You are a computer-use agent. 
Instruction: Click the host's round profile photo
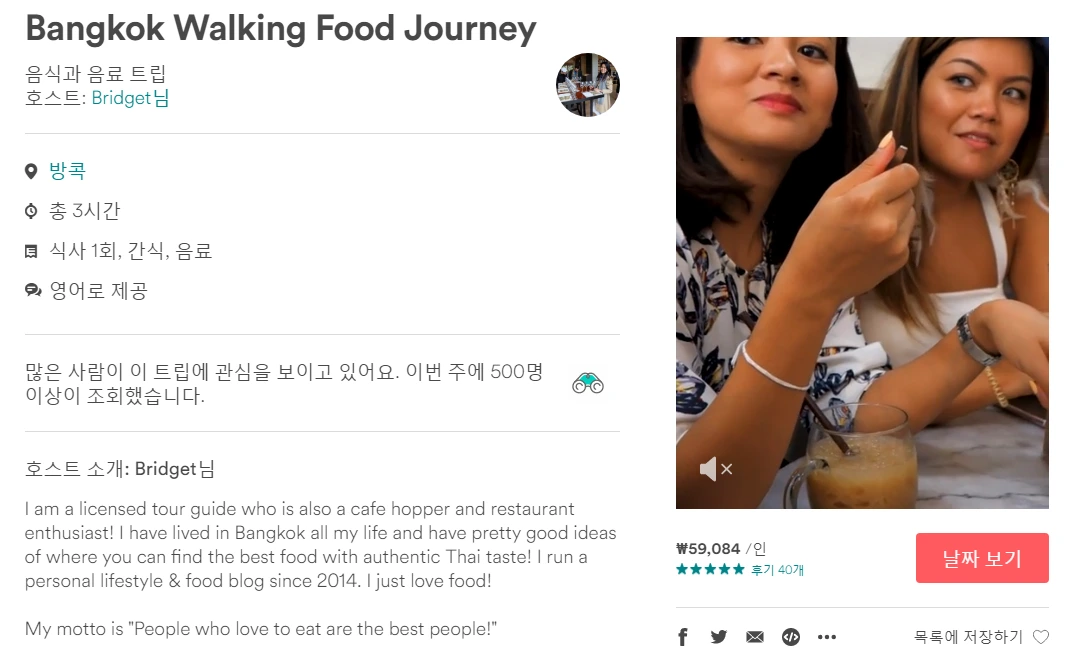click(x=588, y=85)
